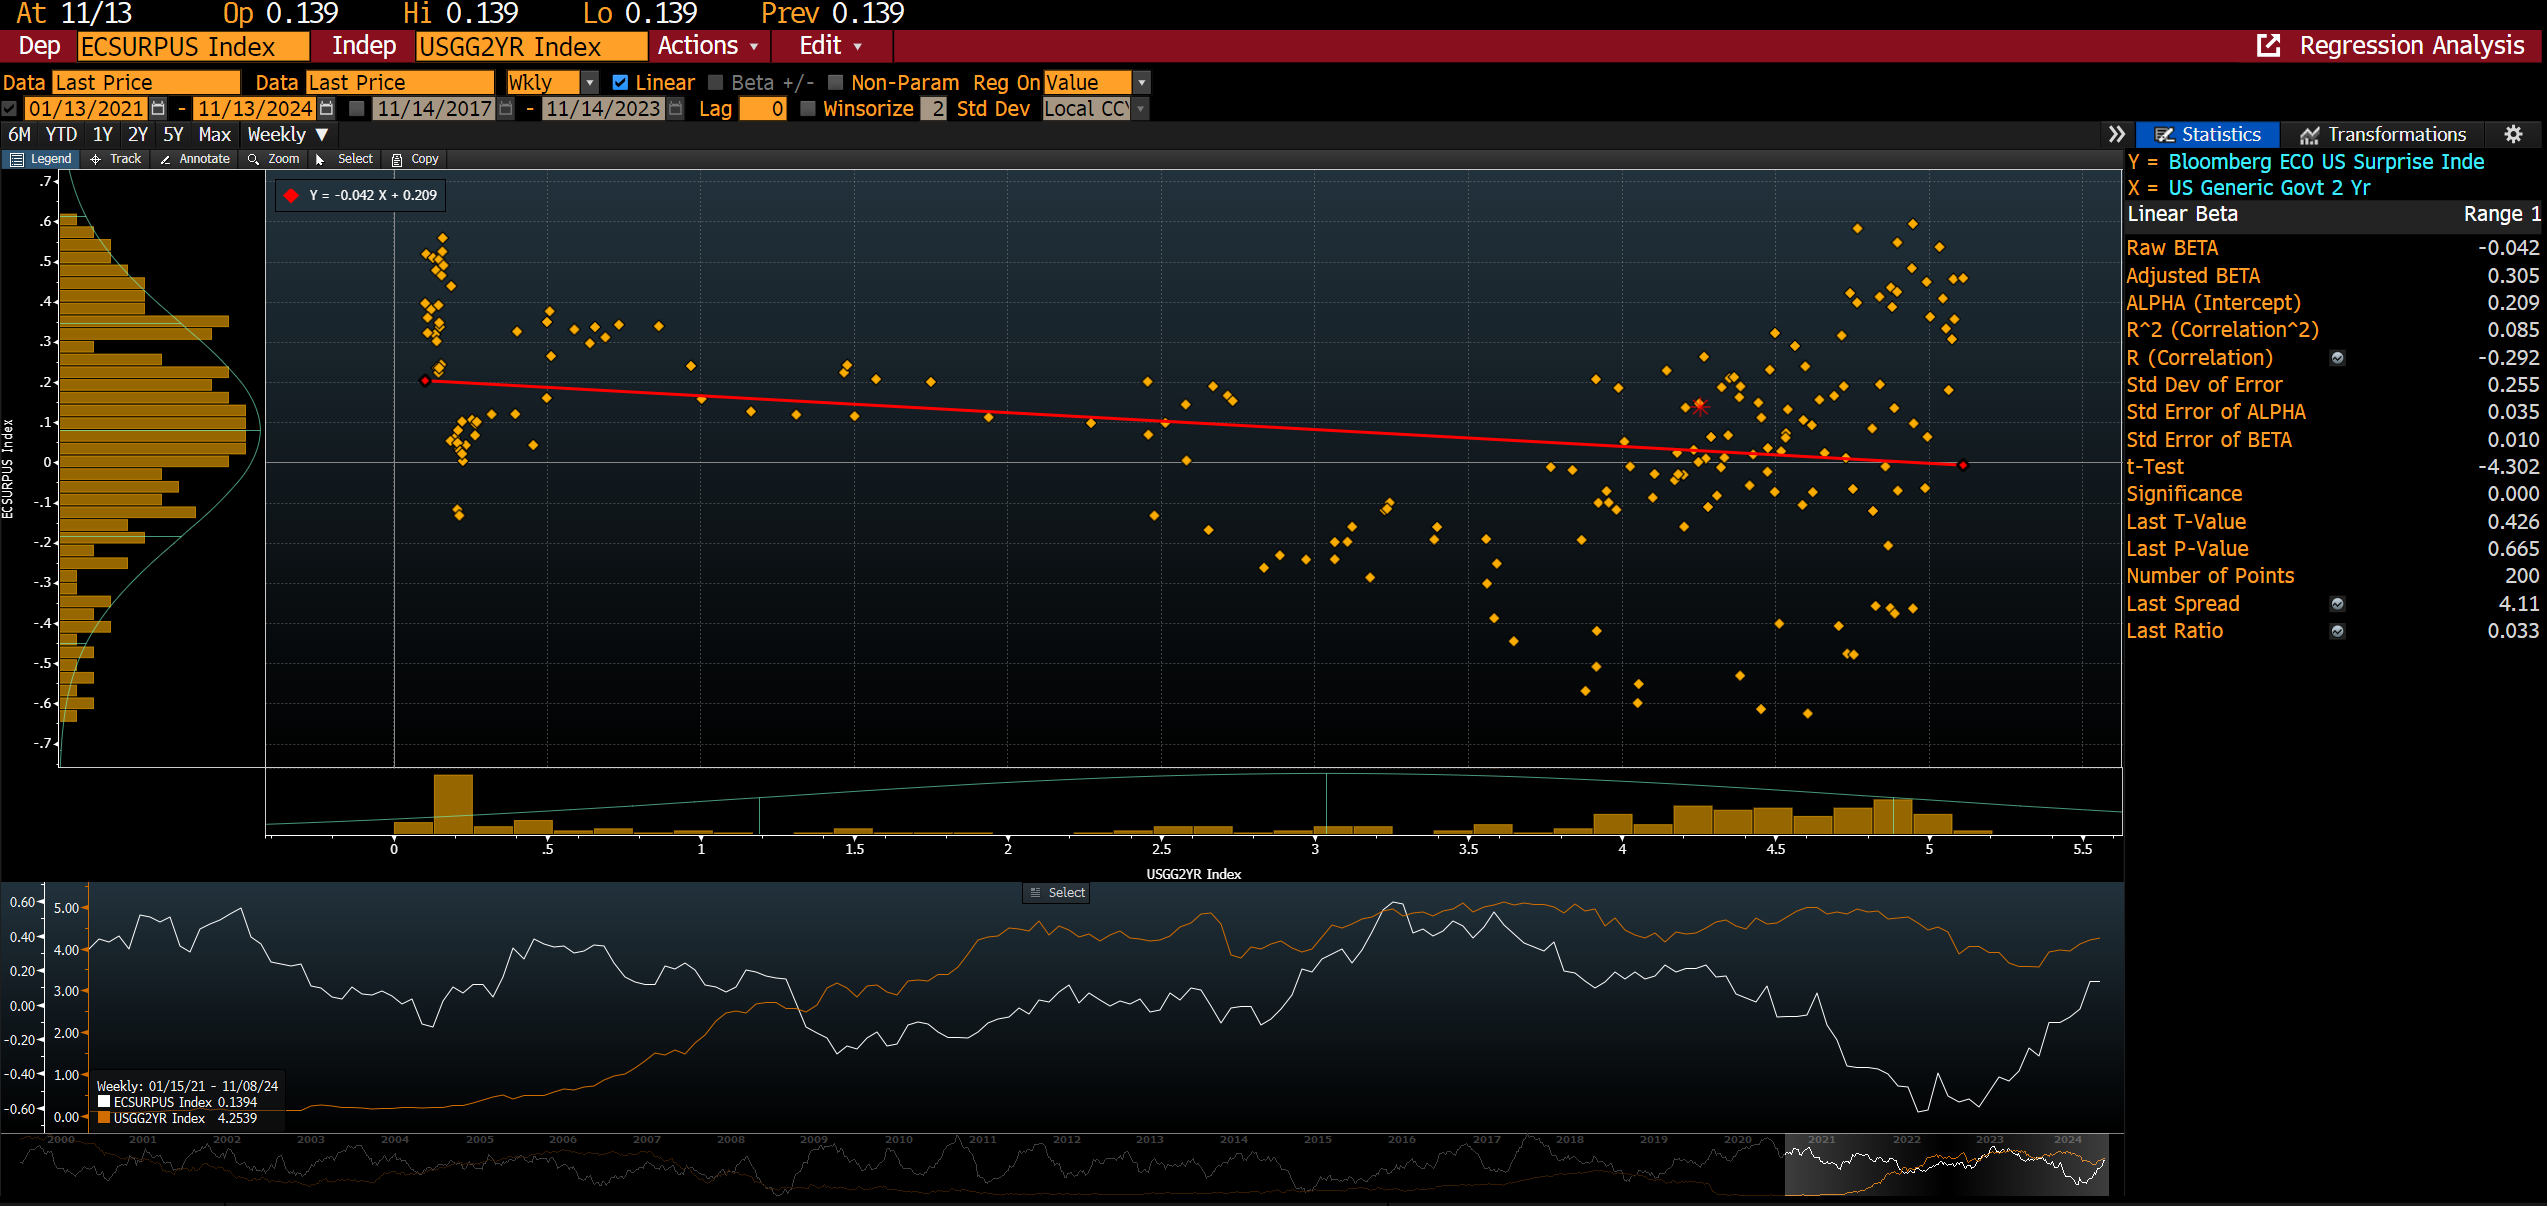Click the Select button above lower chart

click(1056, 893)
